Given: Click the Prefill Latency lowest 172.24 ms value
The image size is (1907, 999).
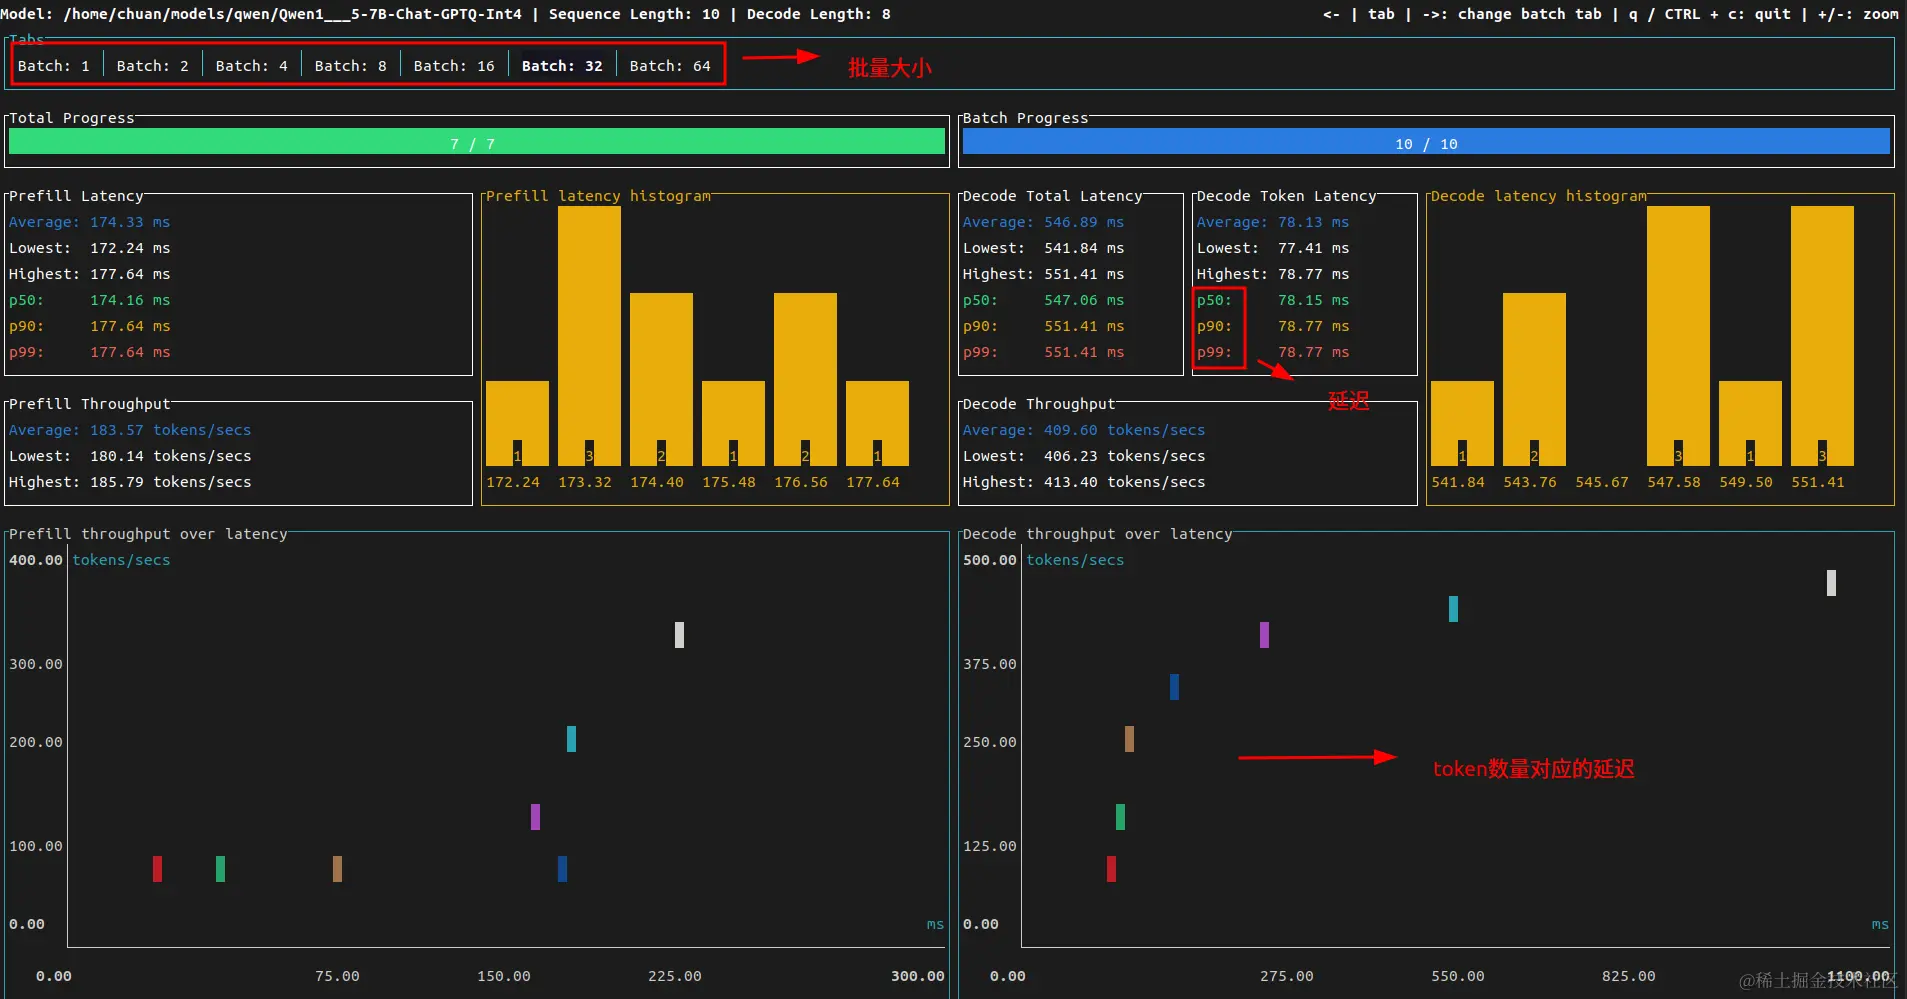Looking at the screenshot, I should [x=130, y=248].
